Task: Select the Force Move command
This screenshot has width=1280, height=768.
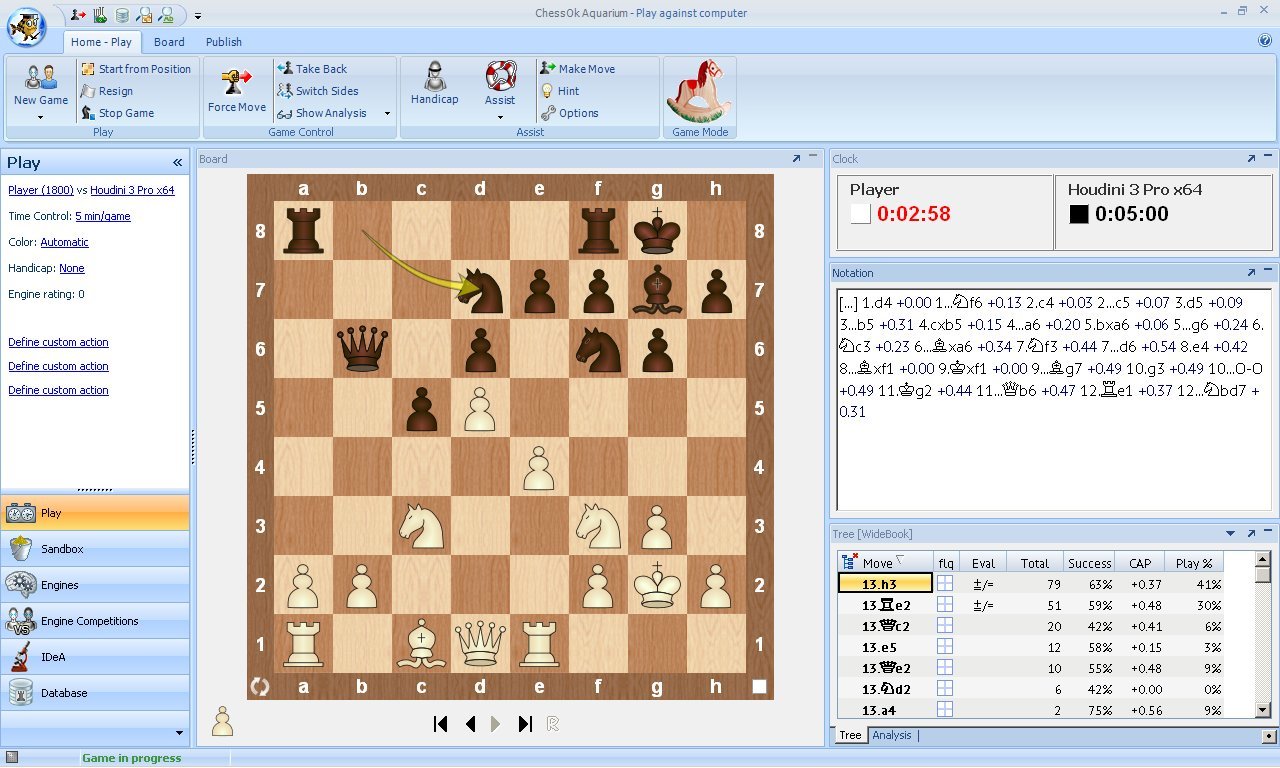Action: coord(236,90)
